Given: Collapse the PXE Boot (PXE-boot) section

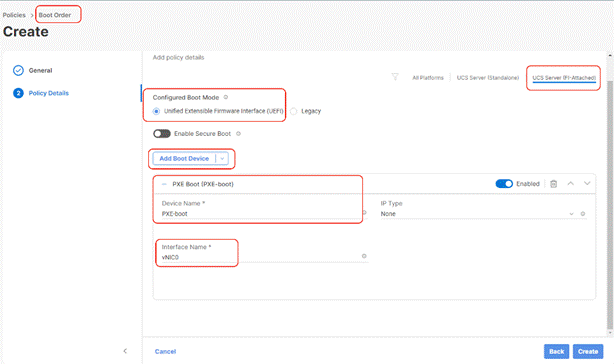Looking at the screenshot, I should pos(164,184).
